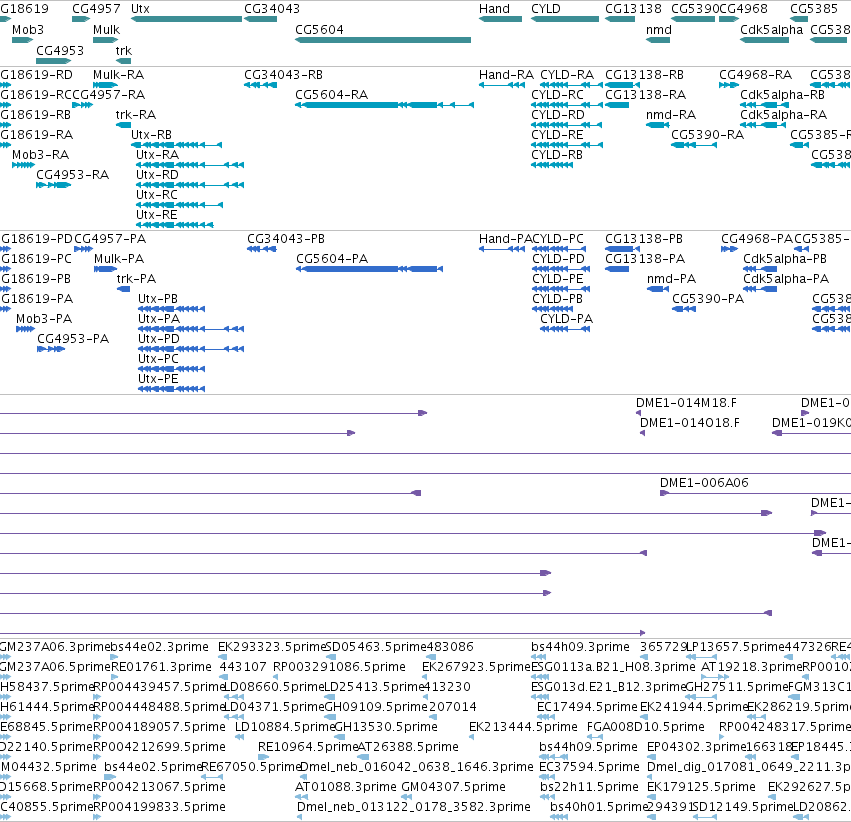
Task: Select protein CG13138-PA
Action: coord(617,269)
